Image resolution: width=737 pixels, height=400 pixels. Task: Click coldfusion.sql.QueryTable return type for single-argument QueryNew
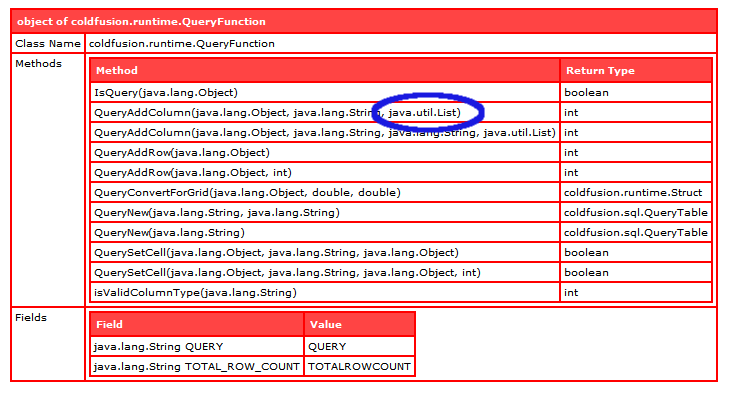click(636, 233)
